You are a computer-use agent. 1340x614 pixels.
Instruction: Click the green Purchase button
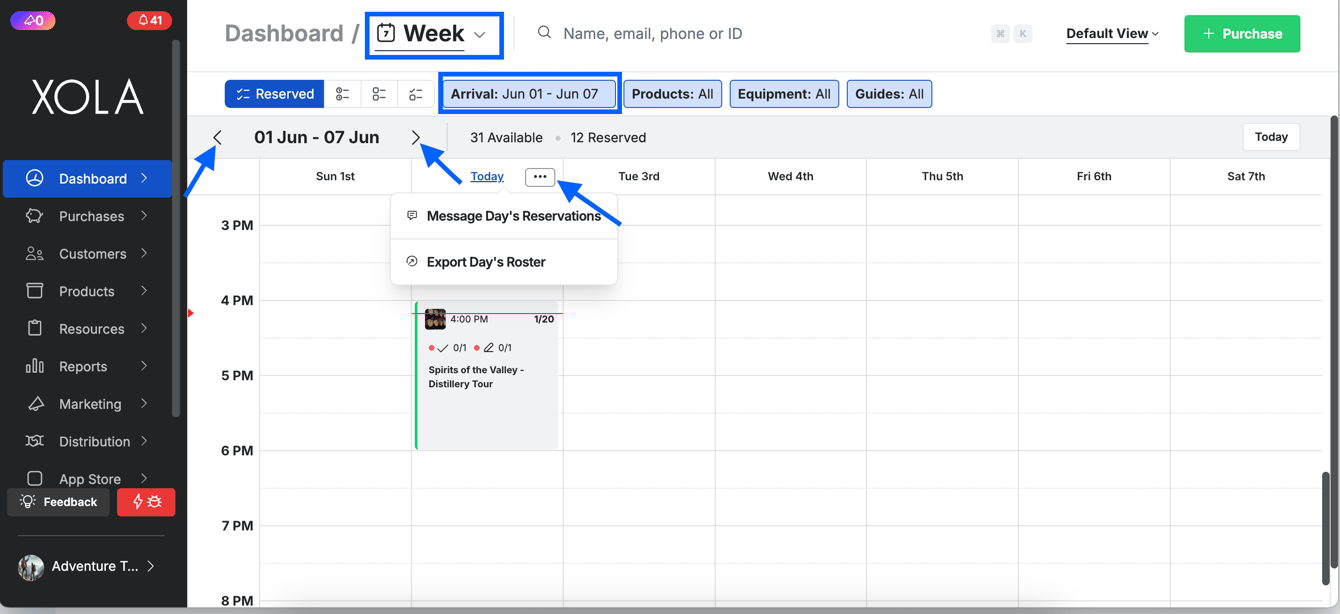(1242, 33)
